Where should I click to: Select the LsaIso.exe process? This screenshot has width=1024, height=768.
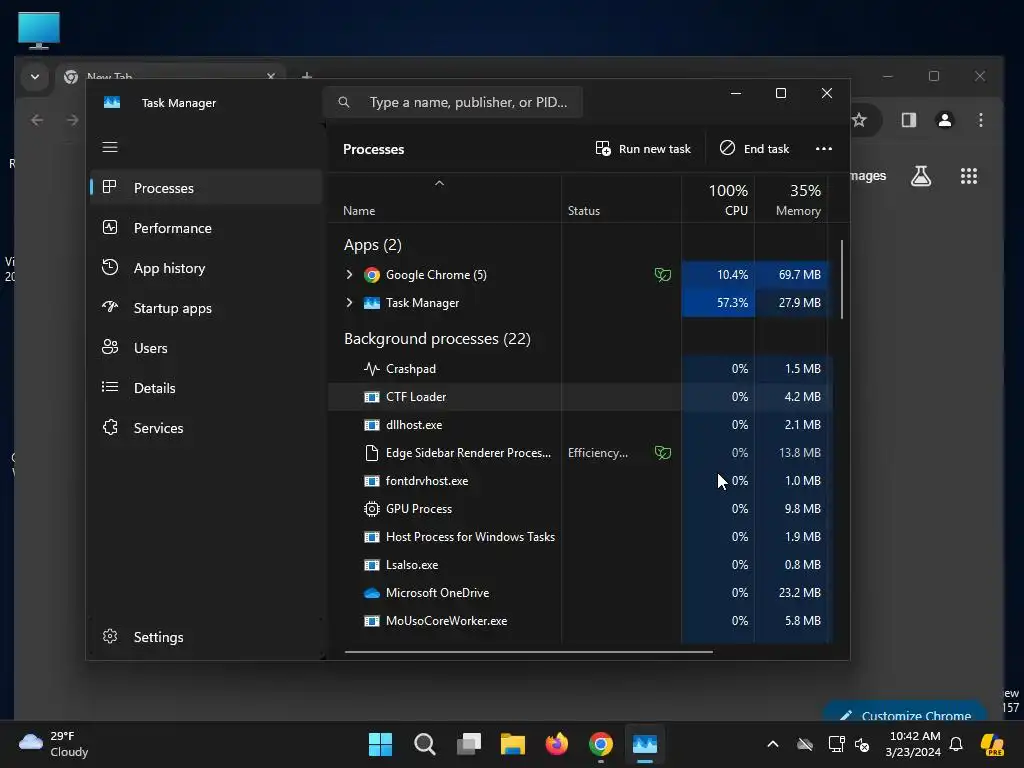[x=580, y=565]
